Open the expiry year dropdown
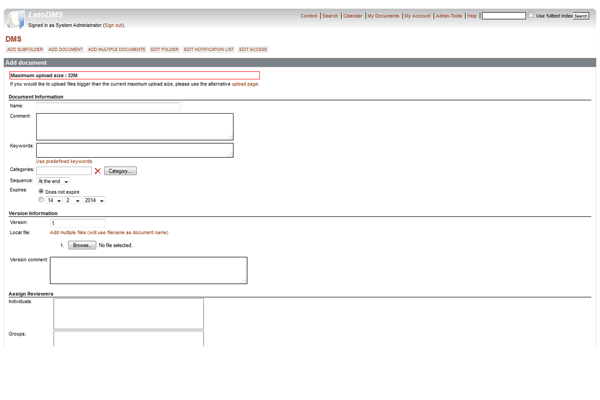This screenshot has height=400, width=600. point(94,200)
